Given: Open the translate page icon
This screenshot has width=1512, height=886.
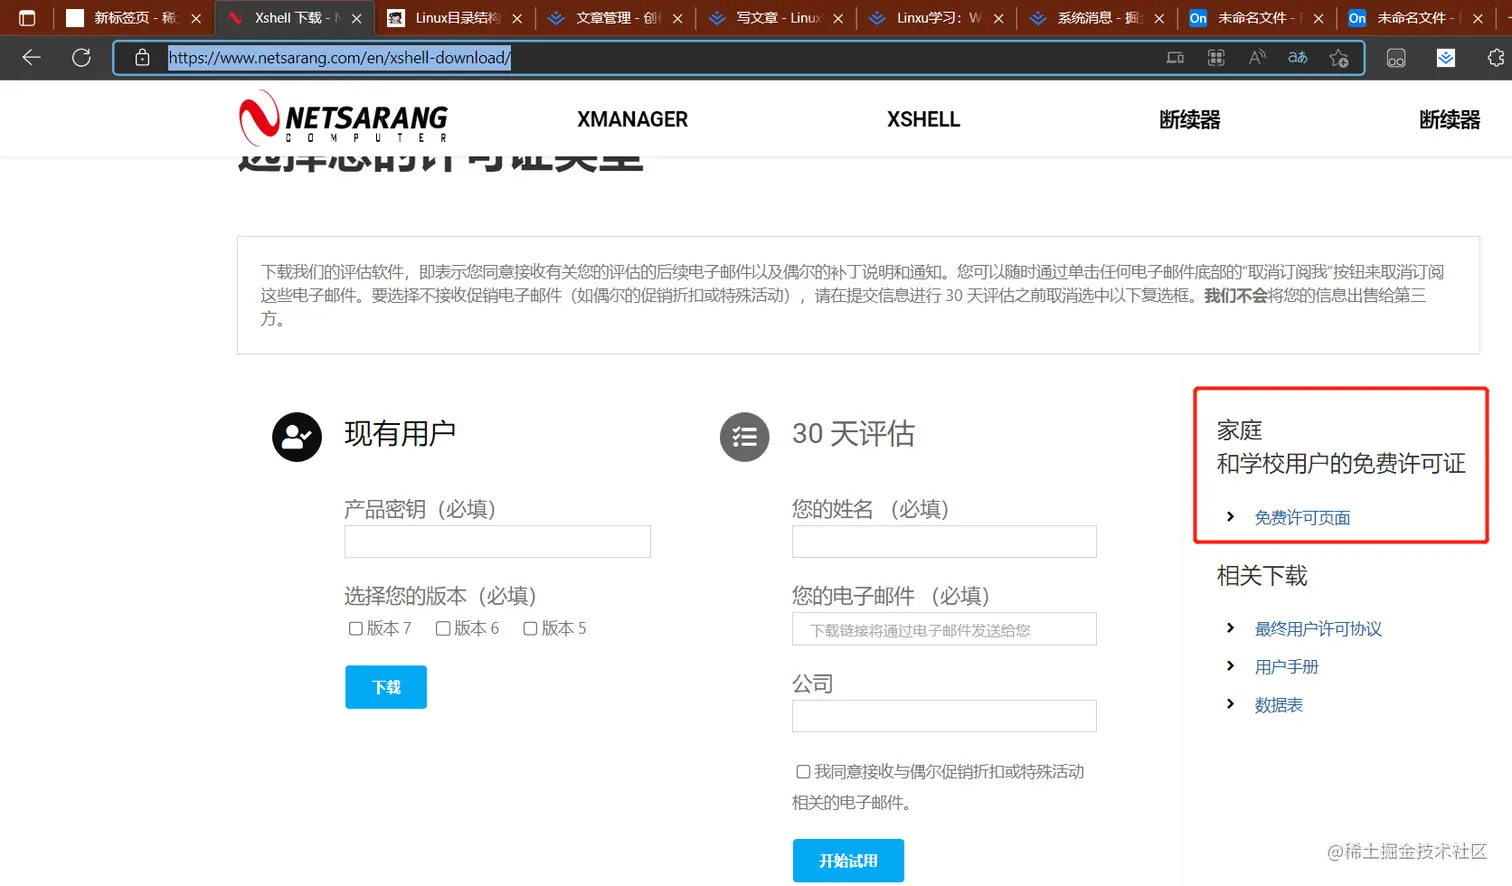Looking at the screenshot, I should point(1298,58).
